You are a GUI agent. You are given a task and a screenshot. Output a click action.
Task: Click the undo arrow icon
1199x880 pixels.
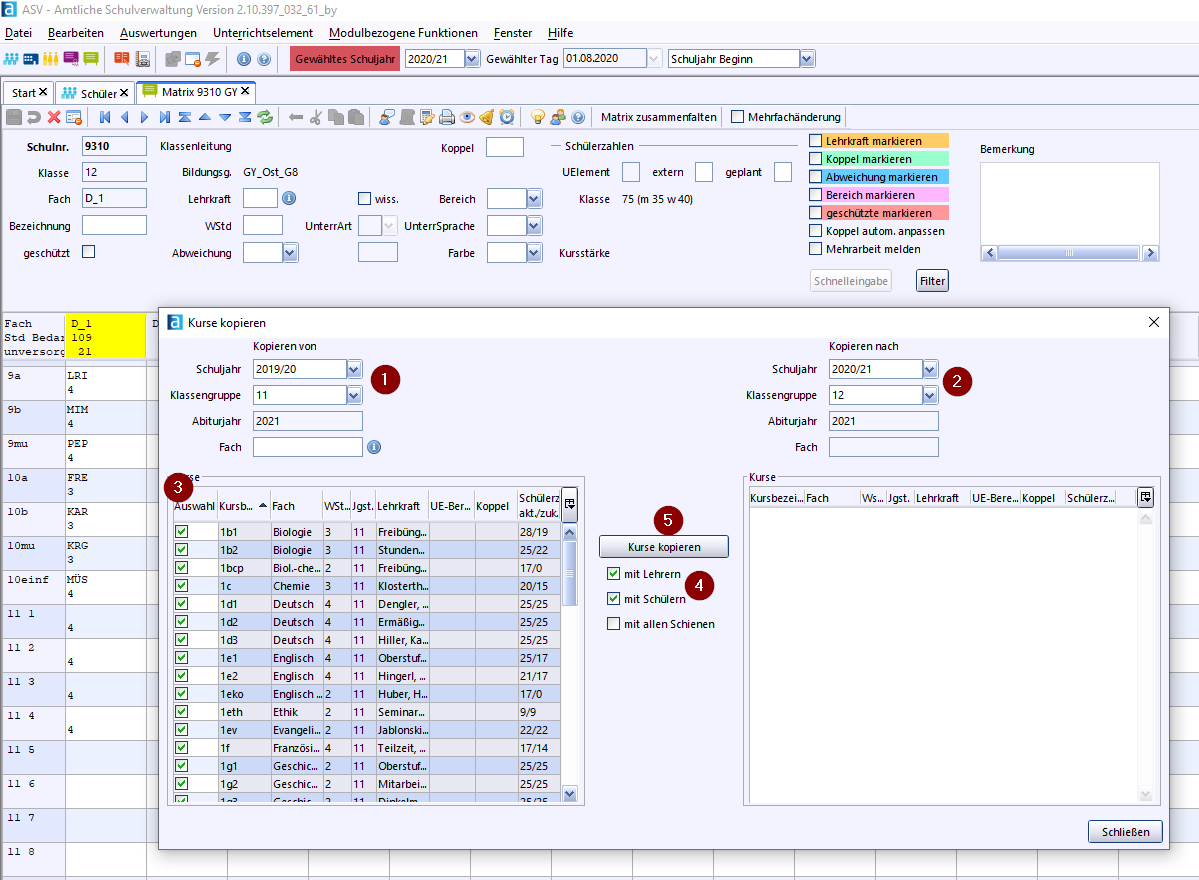coord(34,117)
